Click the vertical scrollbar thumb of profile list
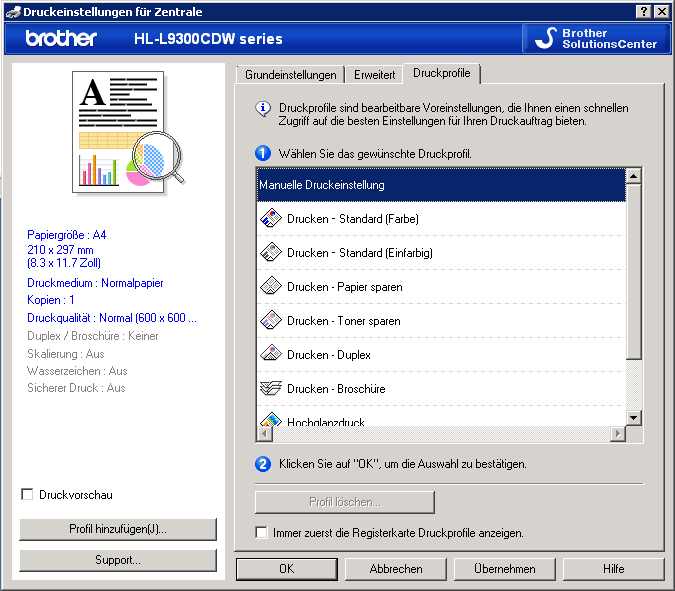The image size is (675, 591). click(x=634, y=271)
